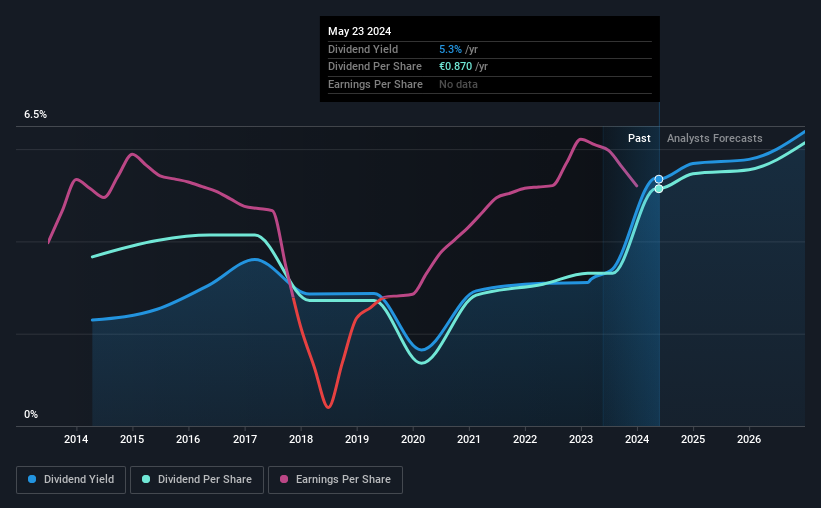Viewport: 821px width, 508px height.
Task: Toggle the Earnings Per Share legend button
Action: [335, 480]
